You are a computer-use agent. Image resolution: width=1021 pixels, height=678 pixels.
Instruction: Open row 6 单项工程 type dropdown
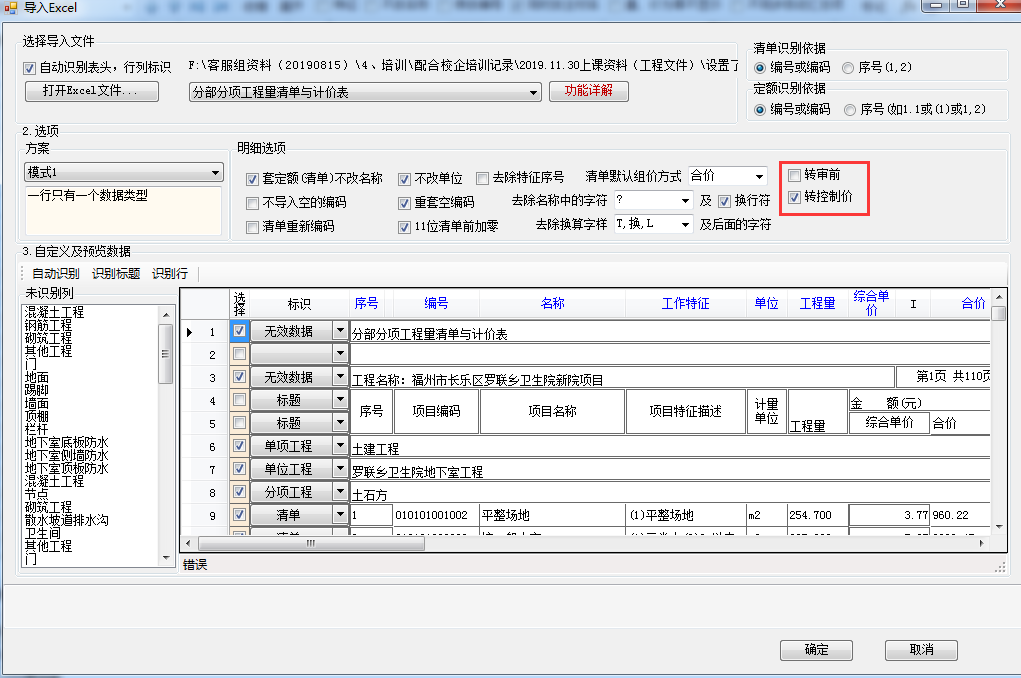340,446
